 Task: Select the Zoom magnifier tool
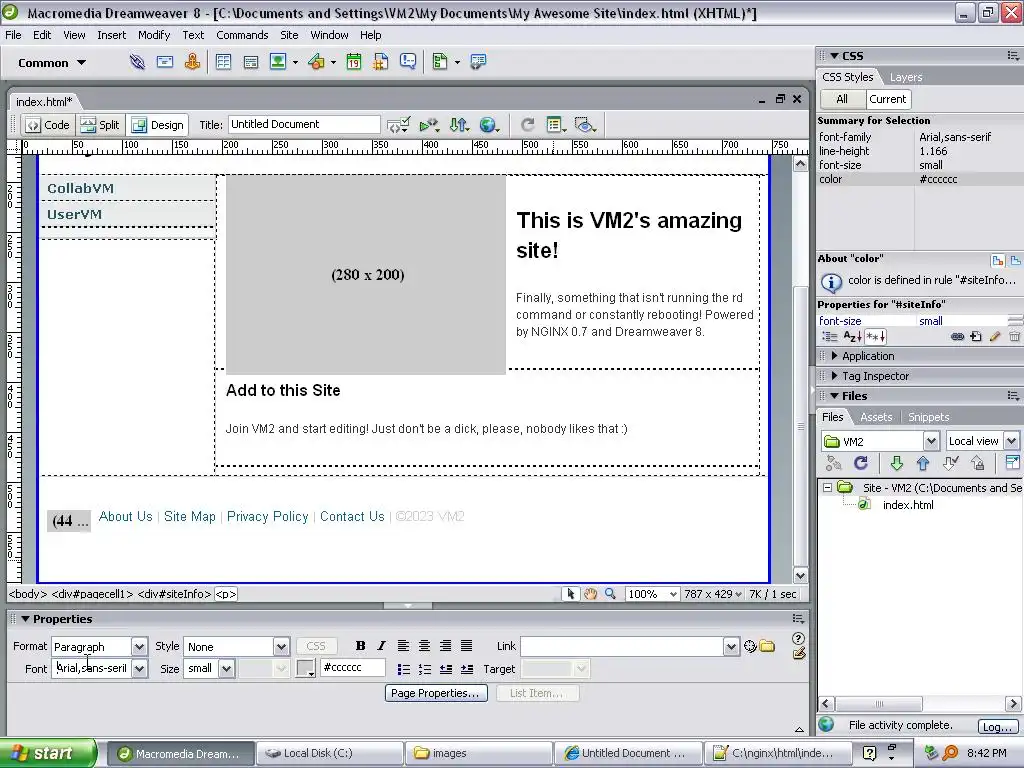[x=610, y=594]
